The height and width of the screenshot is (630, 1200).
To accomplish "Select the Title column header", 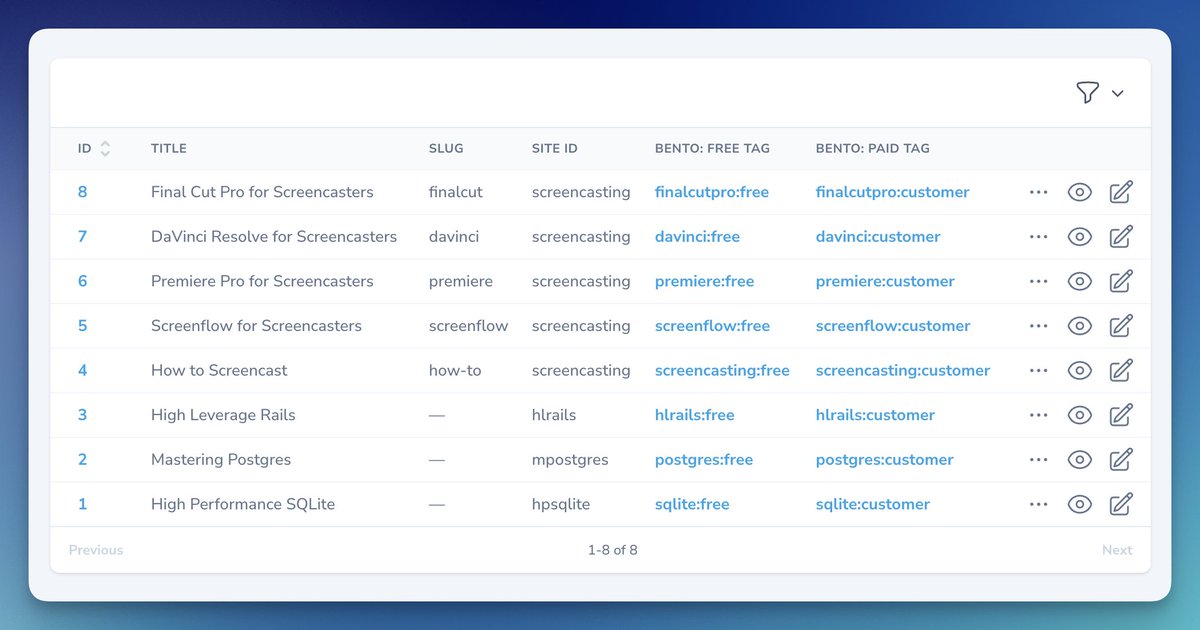I will point(169,148).
